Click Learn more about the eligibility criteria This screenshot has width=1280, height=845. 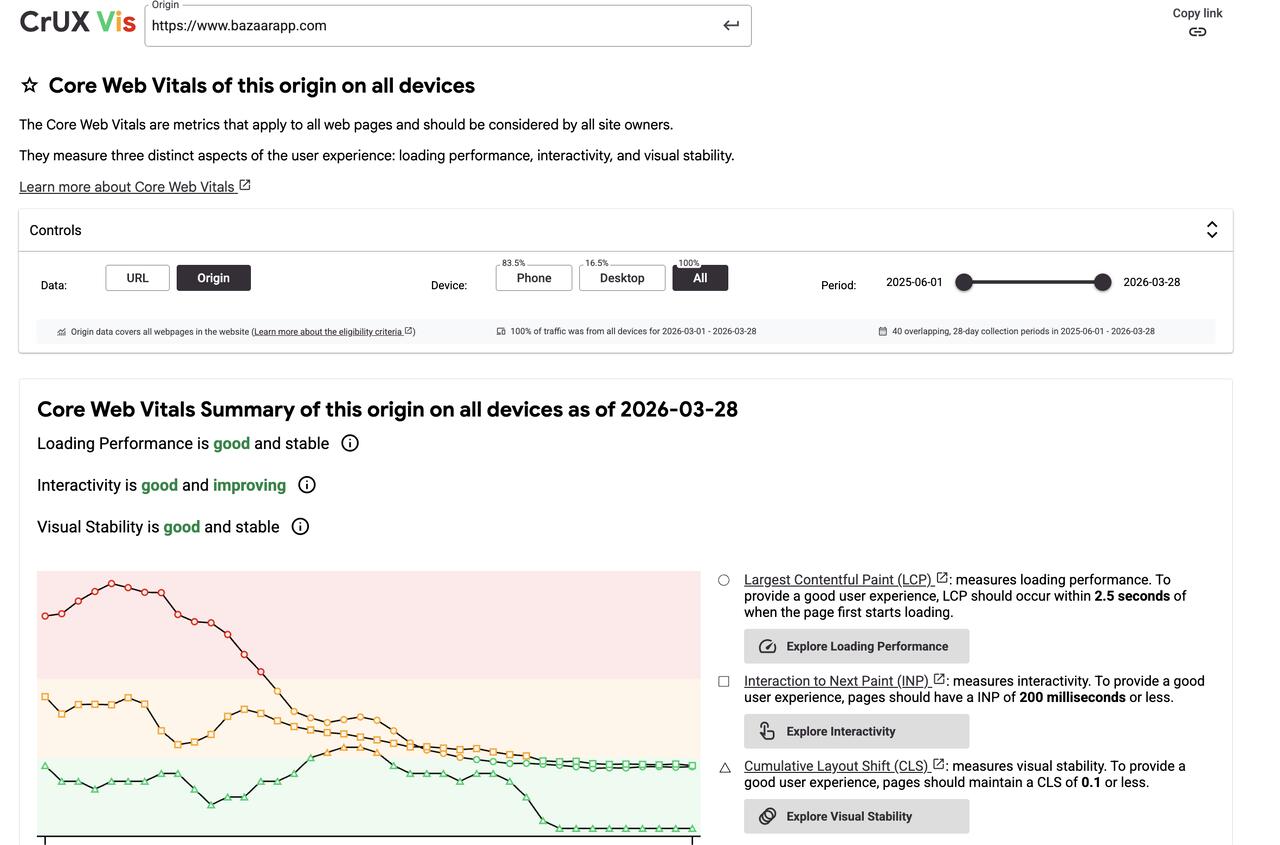pos(328,331)
